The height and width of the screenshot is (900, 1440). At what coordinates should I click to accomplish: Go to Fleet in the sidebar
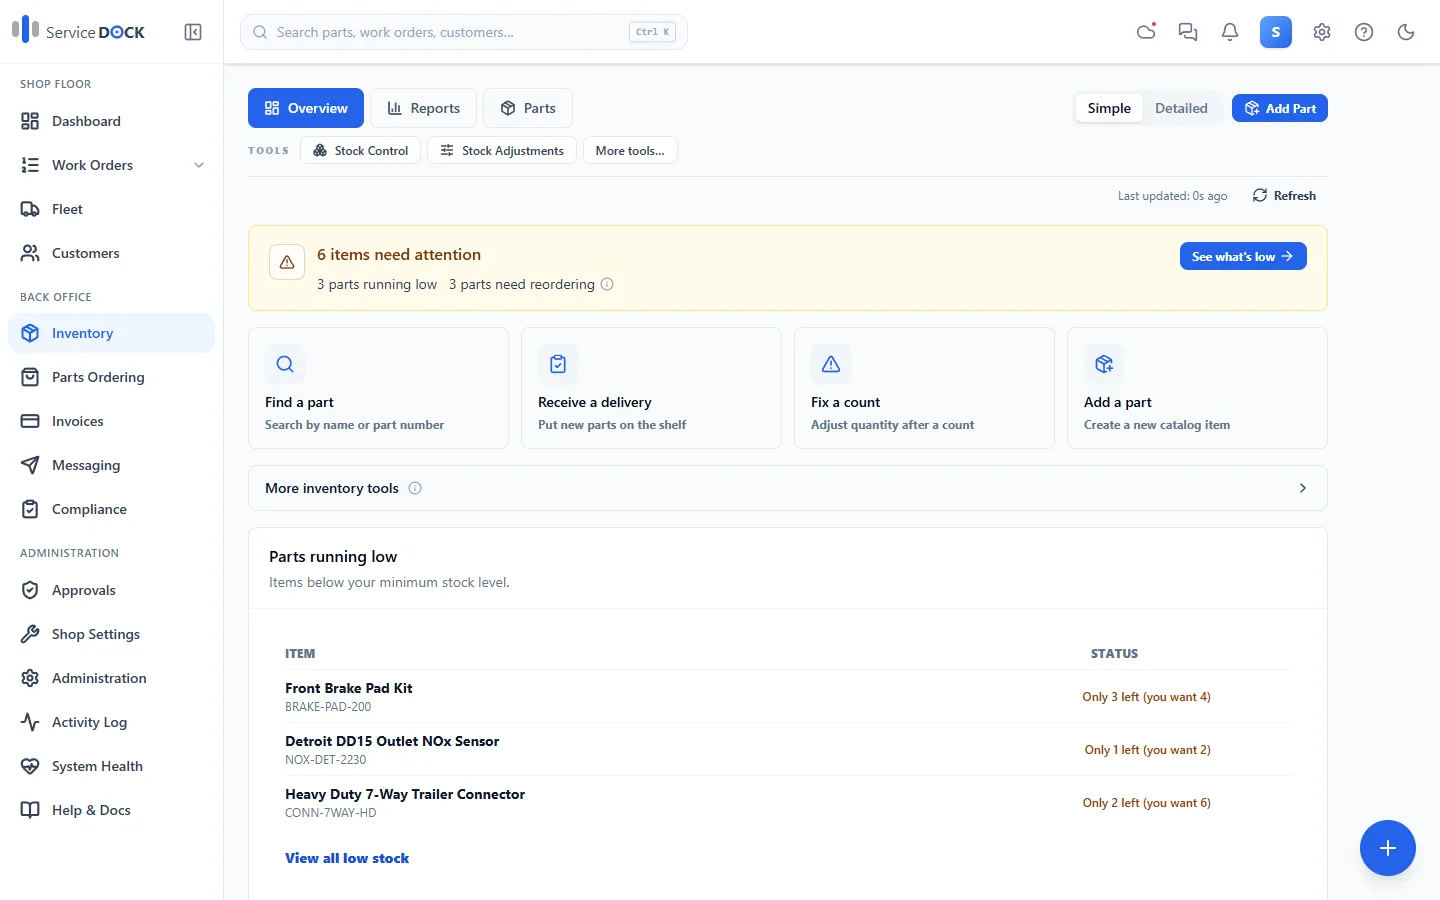point(111,209)
